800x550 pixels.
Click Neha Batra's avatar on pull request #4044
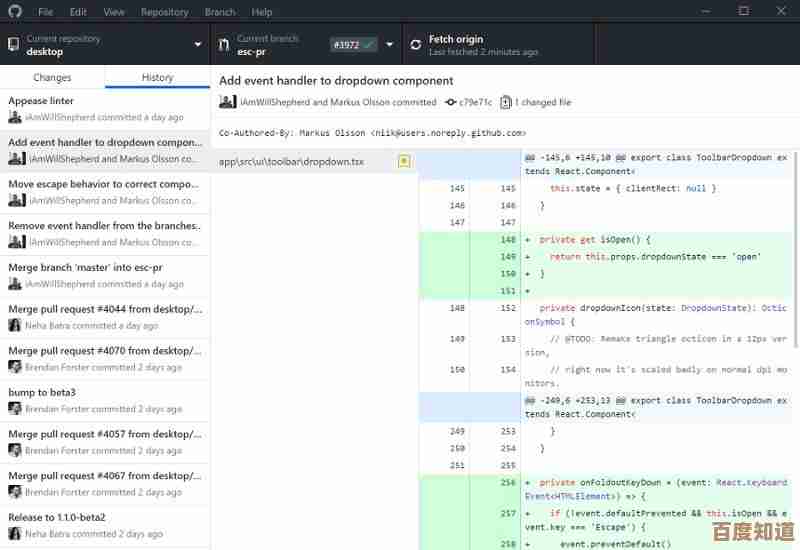pos(15,325)
